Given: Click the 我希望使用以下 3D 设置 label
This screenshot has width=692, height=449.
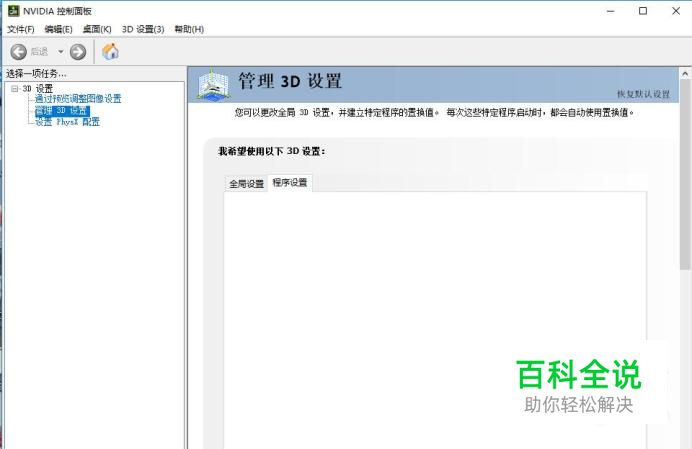Looking at the screenshot, I should [x=271, y=151].
